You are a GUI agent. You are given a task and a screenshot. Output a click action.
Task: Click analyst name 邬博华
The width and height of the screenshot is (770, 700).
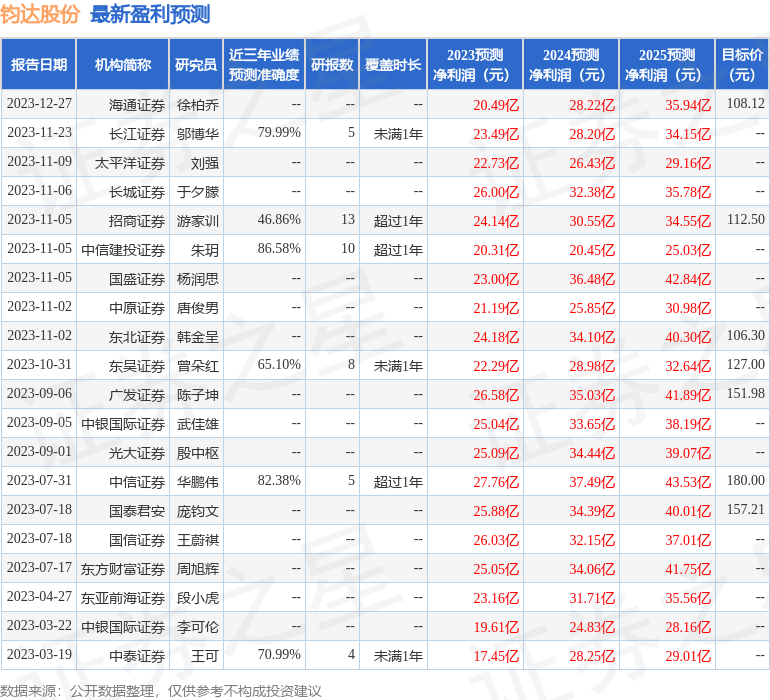(197, 134)
